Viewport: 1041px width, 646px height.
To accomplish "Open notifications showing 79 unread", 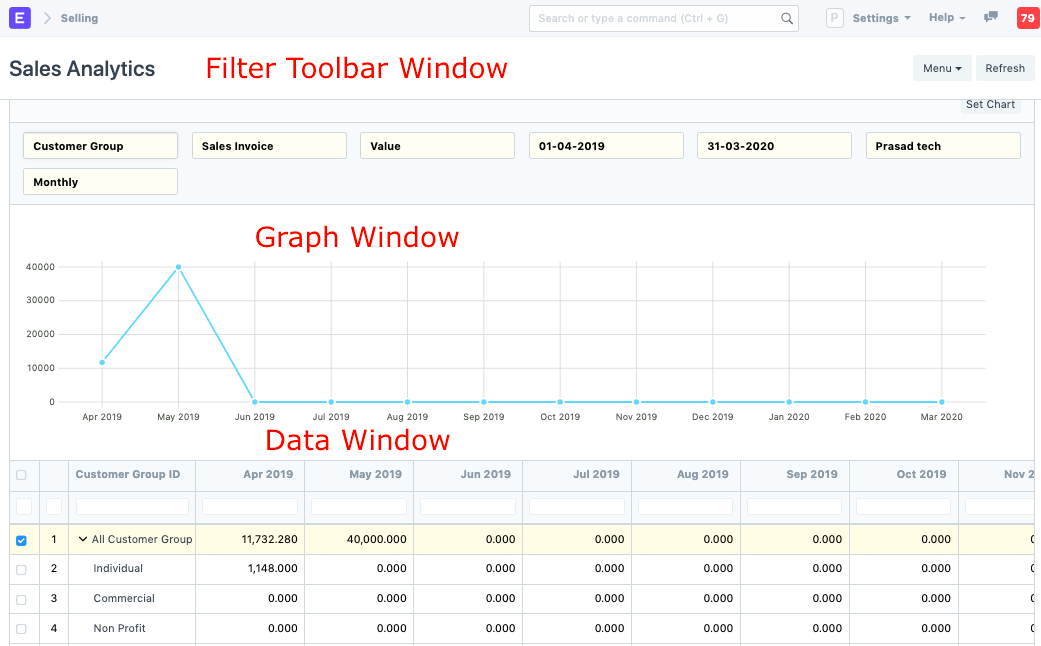I will click(1027, 17).
